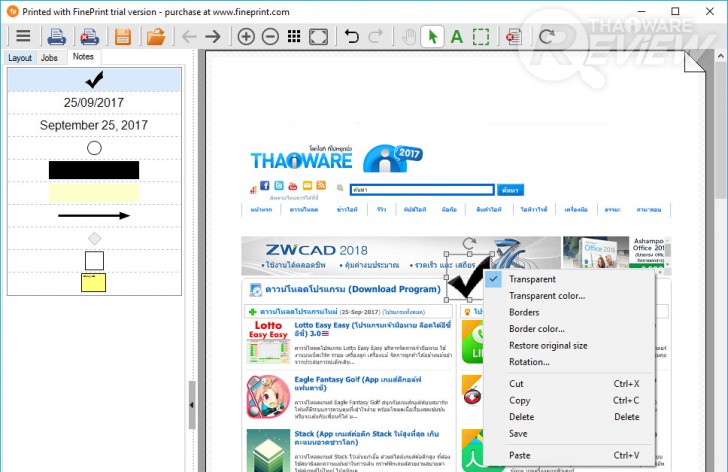
Task: Open the Rotation... option
Action: coord(529,362)
